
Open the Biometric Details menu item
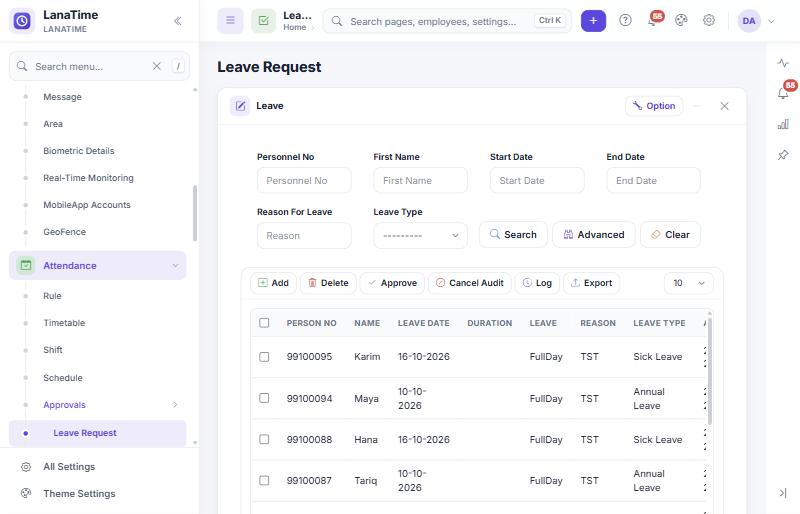(79, 151)
